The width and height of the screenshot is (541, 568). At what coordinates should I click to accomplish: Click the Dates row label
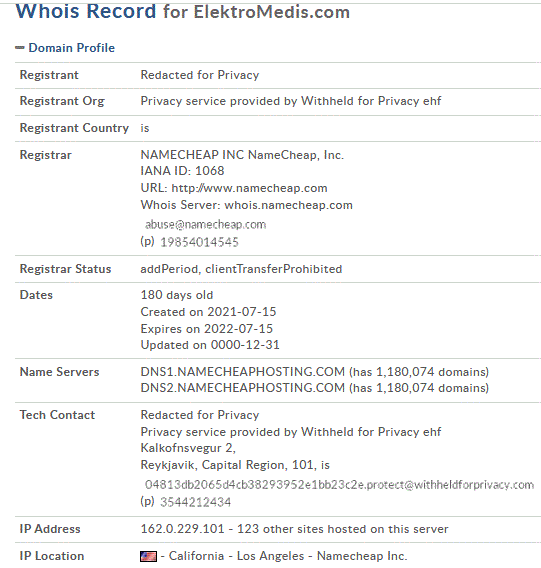36,295
